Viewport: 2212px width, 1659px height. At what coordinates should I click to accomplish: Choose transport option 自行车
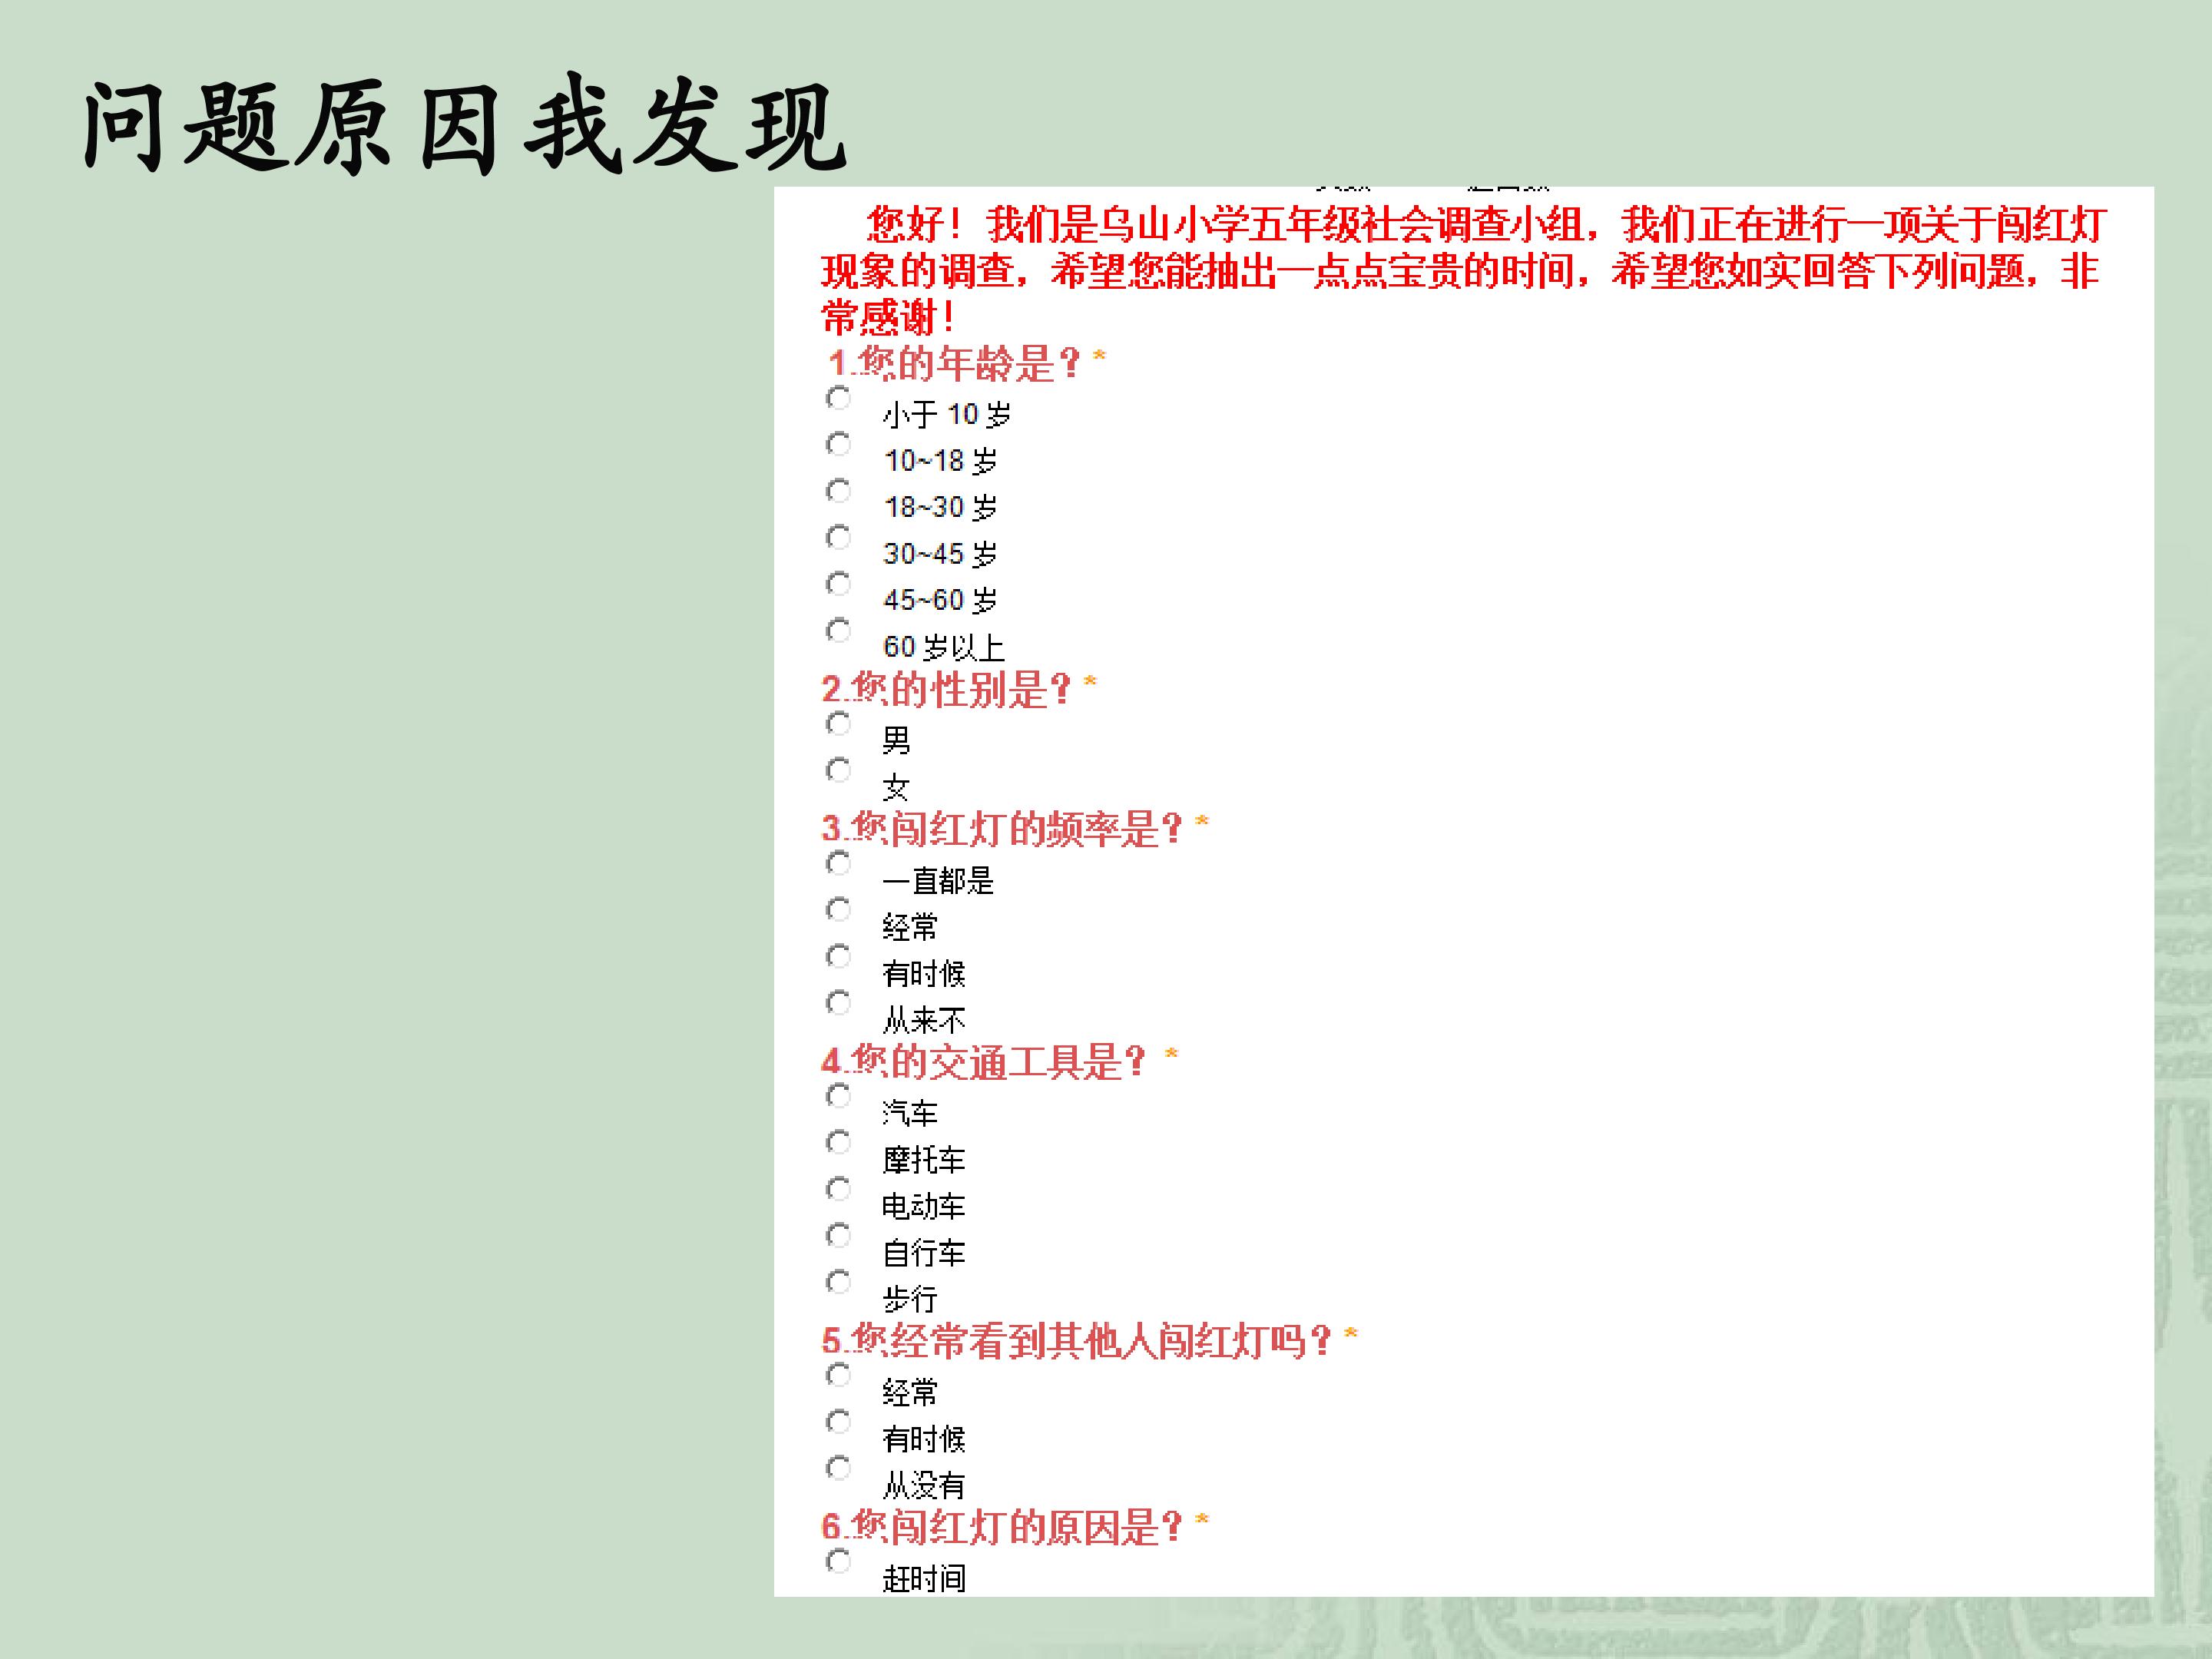click(838, 1235)
